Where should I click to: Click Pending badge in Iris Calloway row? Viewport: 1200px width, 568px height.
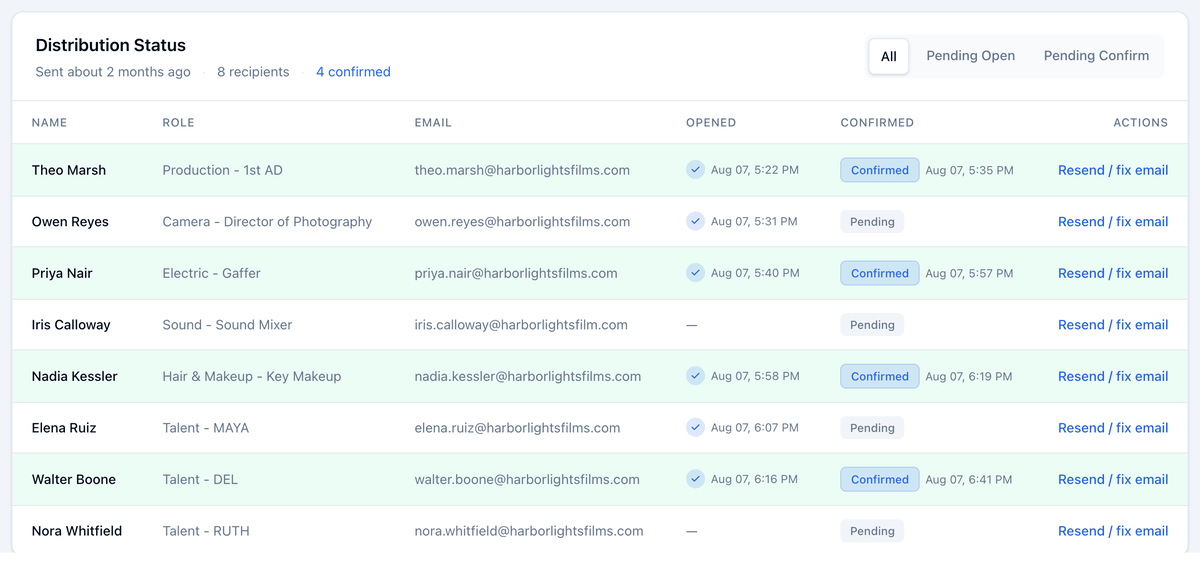tap(872, 325)
